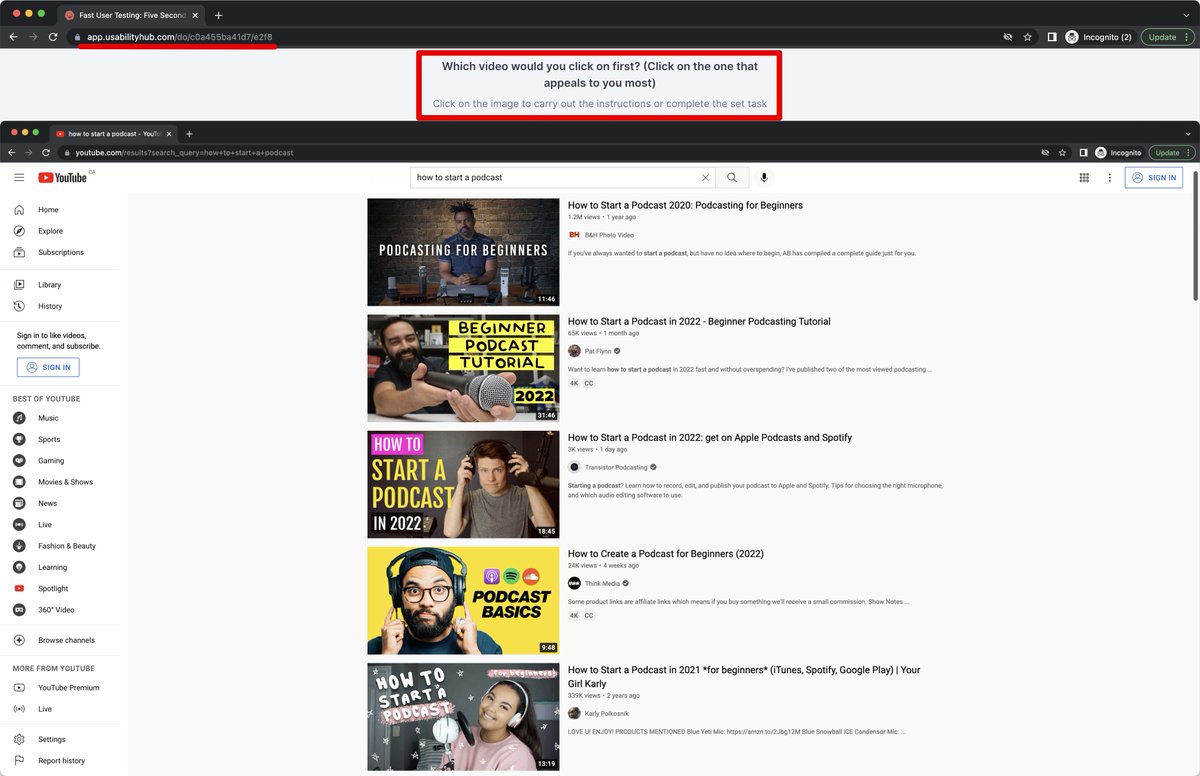Click the magnifier search button

[x=732, y=178]
